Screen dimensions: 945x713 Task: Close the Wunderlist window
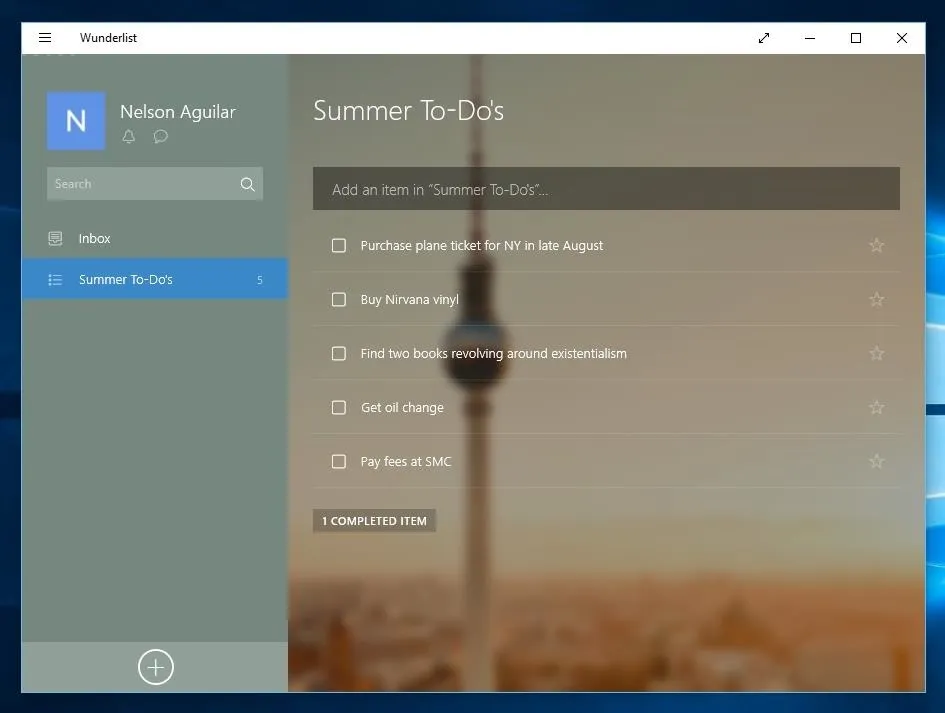click(x=902, y=38)
